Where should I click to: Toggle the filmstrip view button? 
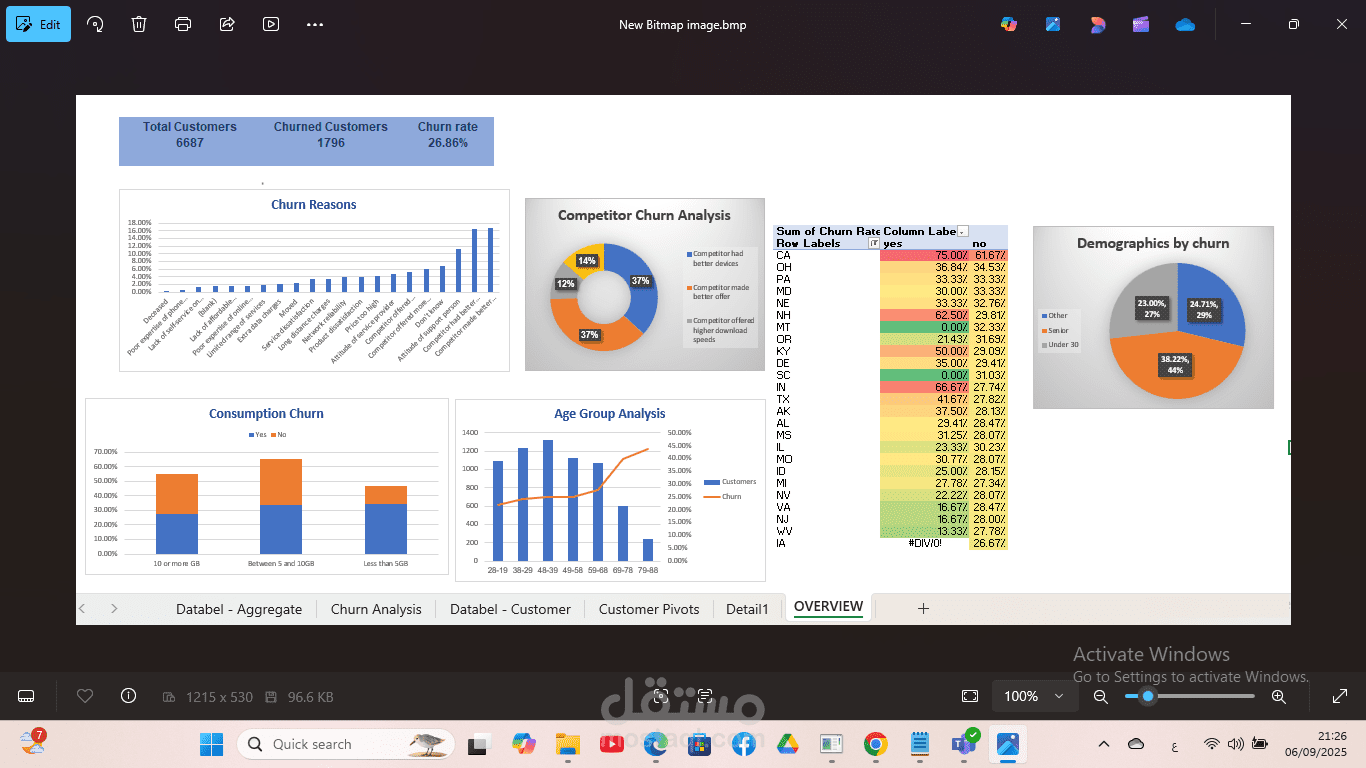click(x=27, y=696)
